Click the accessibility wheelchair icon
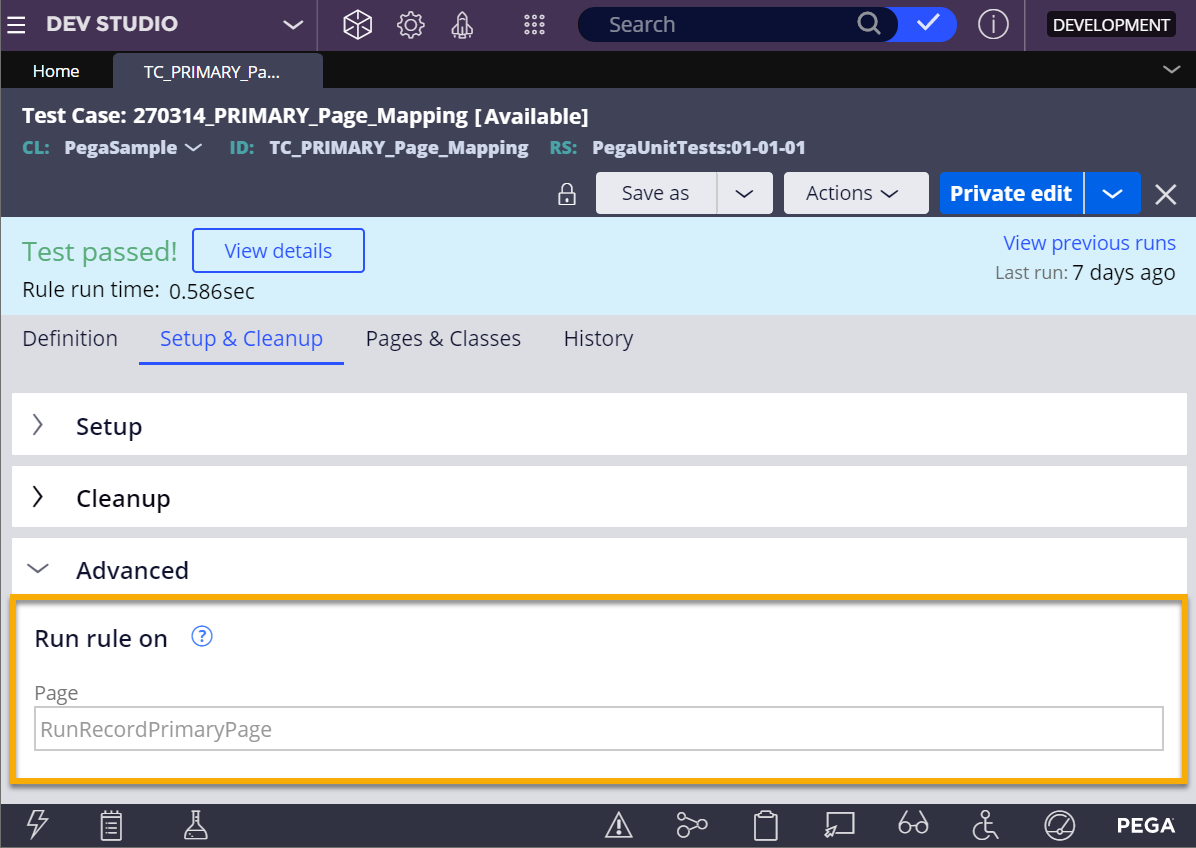1196x848 pixels. tap(986, 825)
